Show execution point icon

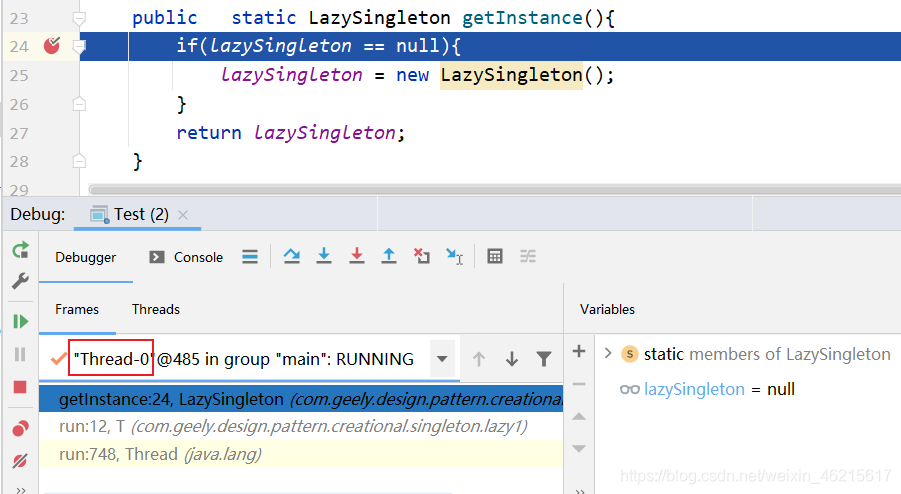pyautogui.click(x=250, y=257)
